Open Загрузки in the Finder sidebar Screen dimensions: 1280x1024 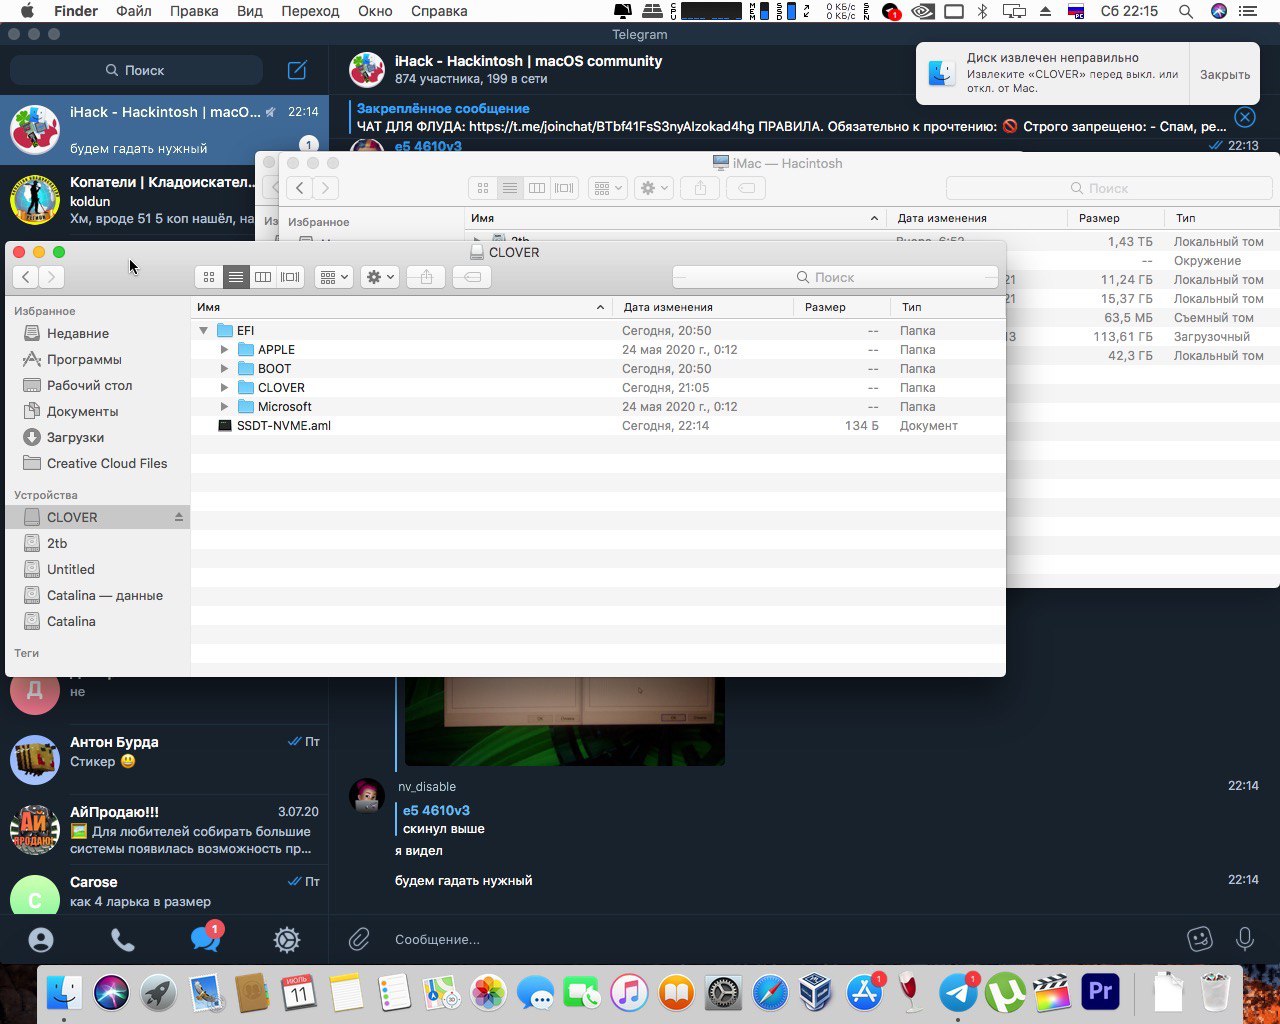pyautogui.click(x=97, y=437)
